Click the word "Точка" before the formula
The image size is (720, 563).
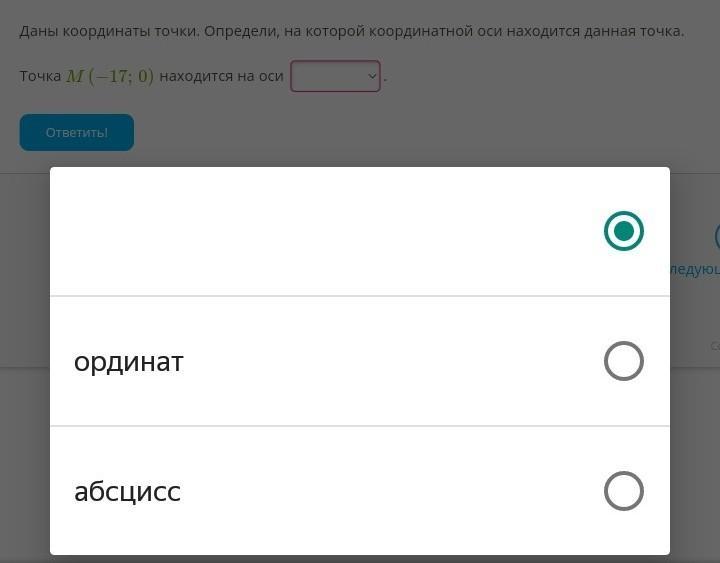click(x=40, y=76)
